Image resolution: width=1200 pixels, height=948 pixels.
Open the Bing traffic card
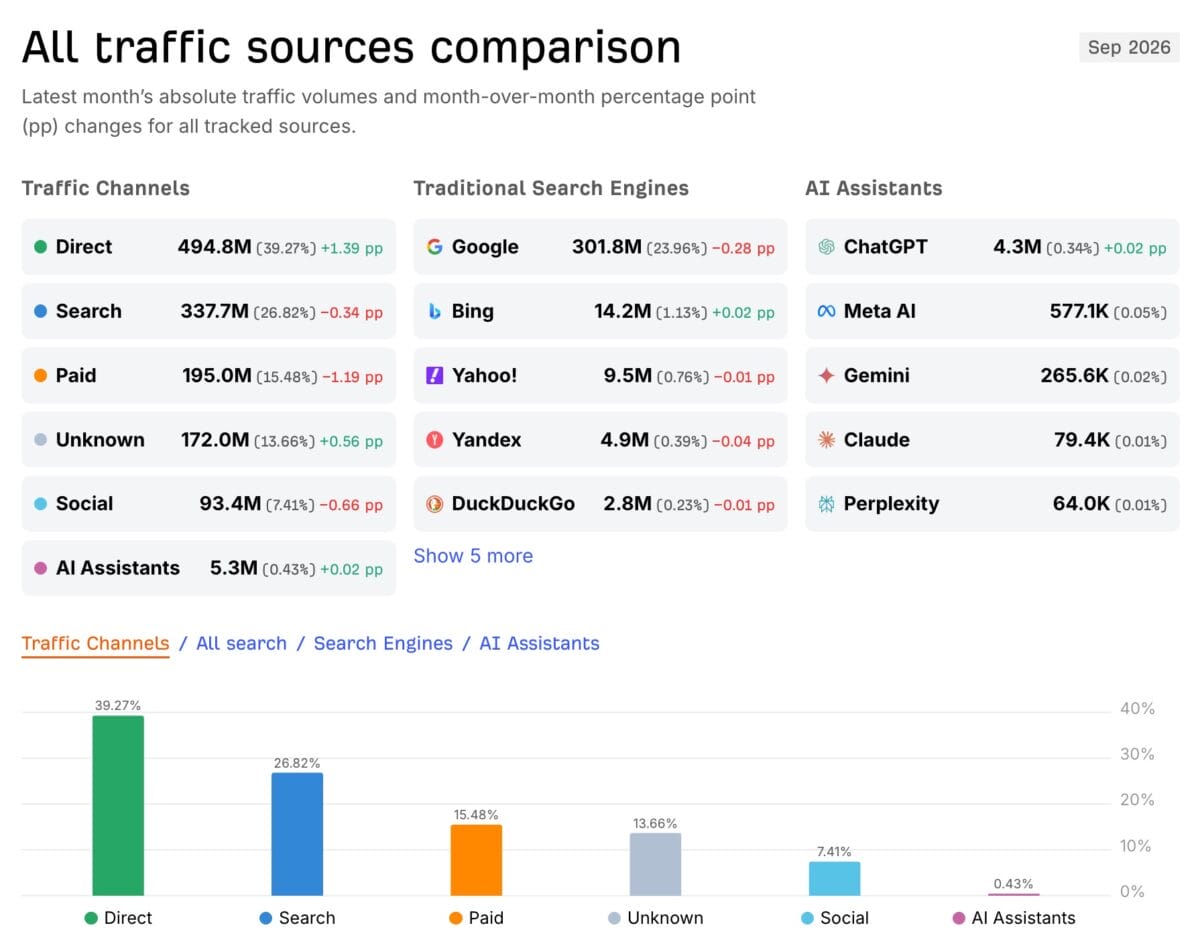click(x=600, y=311)
